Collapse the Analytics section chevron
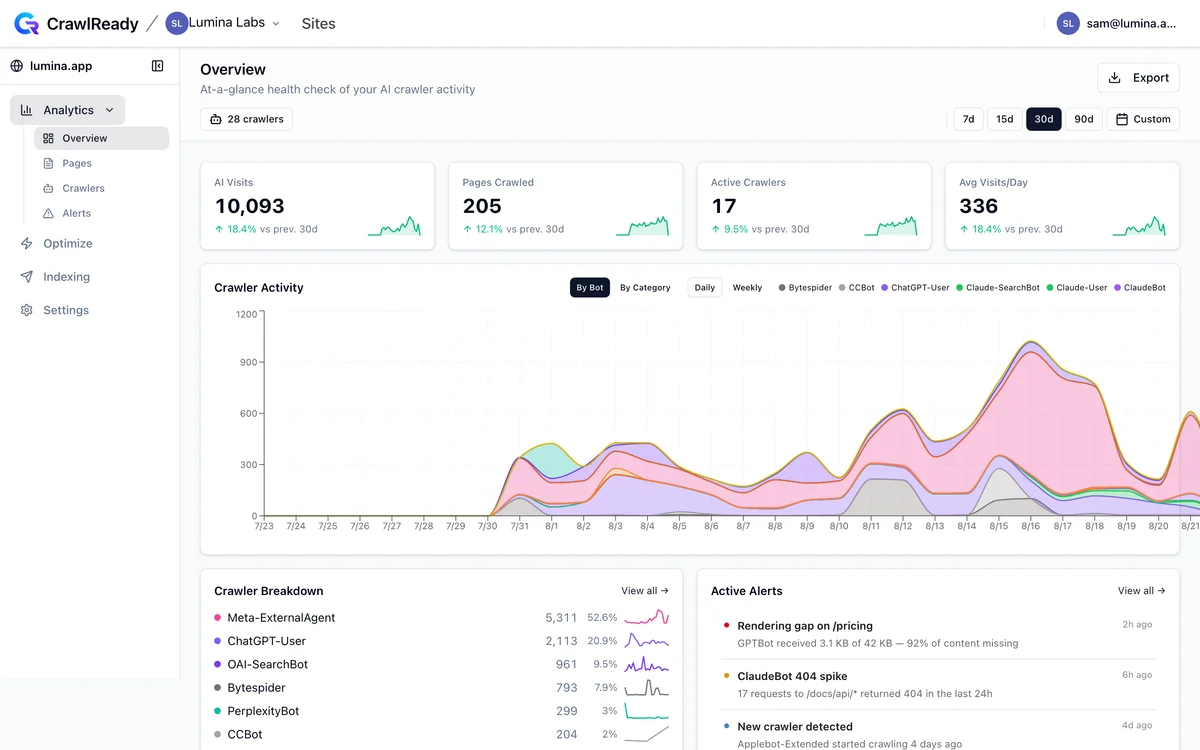 pyautogui.click(x=109, y=110)
